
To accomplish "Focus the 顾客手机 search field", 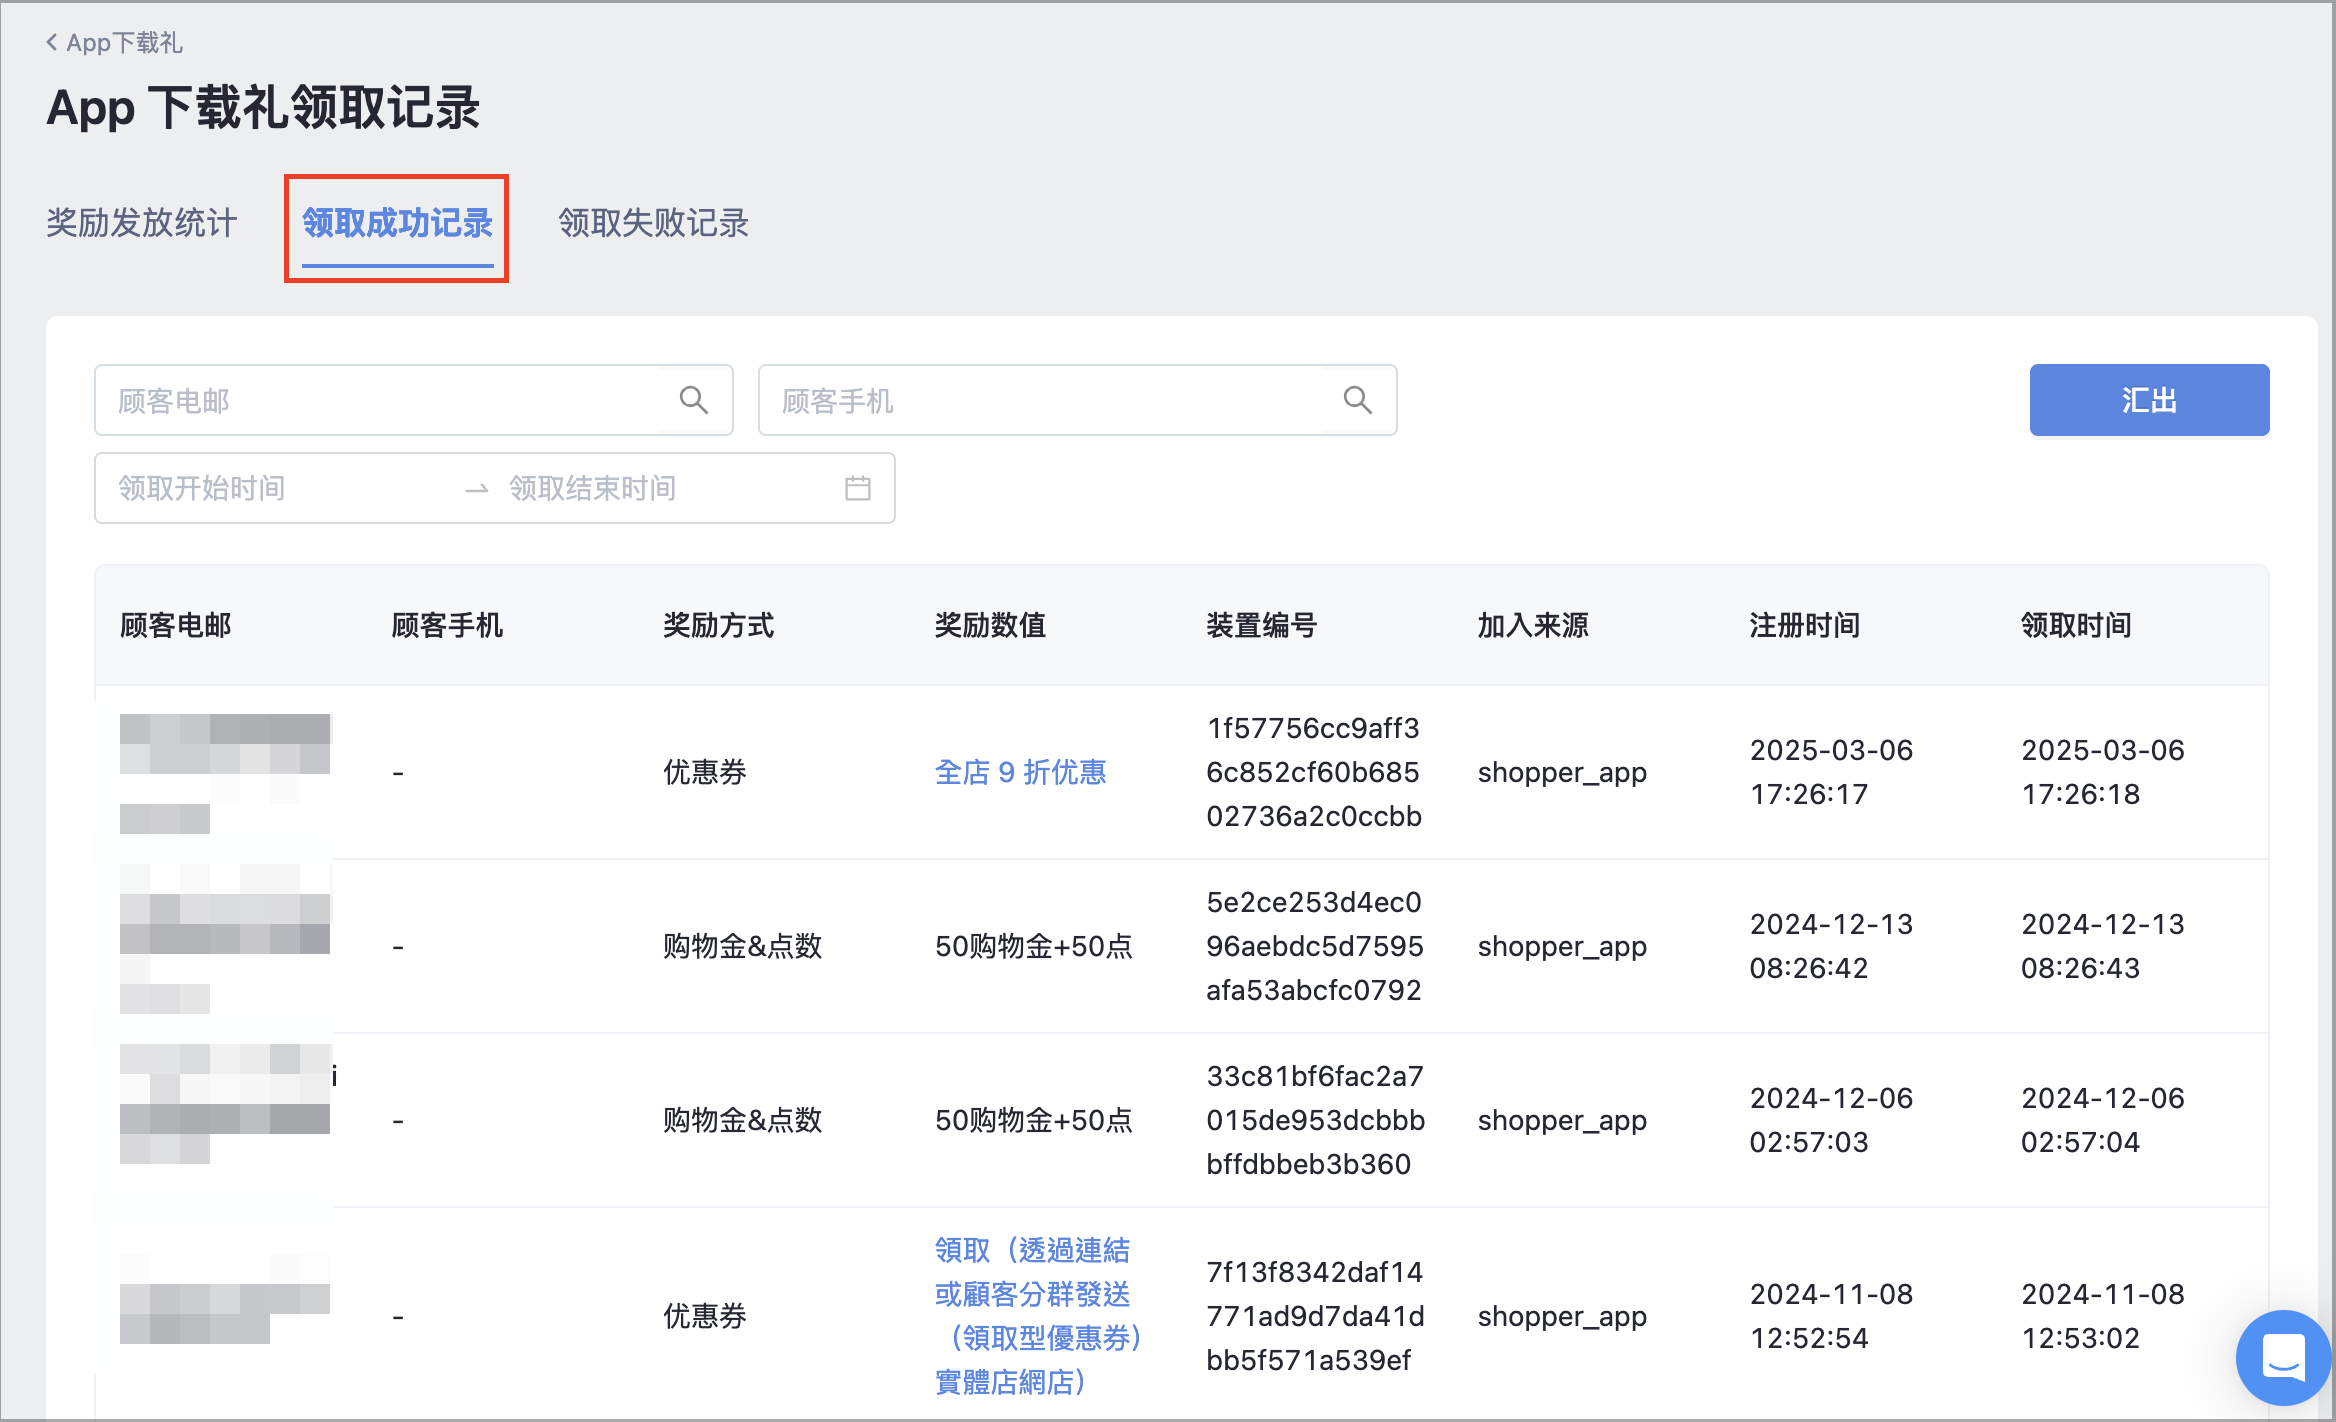I will [x=1077, y=400].
